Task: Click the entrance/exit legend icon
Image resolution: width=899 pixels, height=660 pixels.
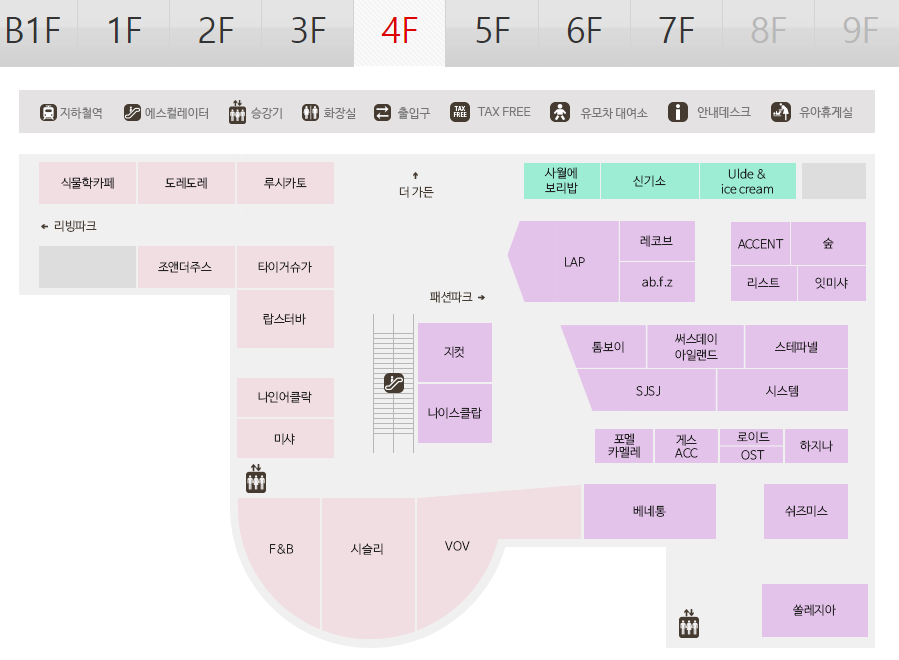Action: pos(382,112)
